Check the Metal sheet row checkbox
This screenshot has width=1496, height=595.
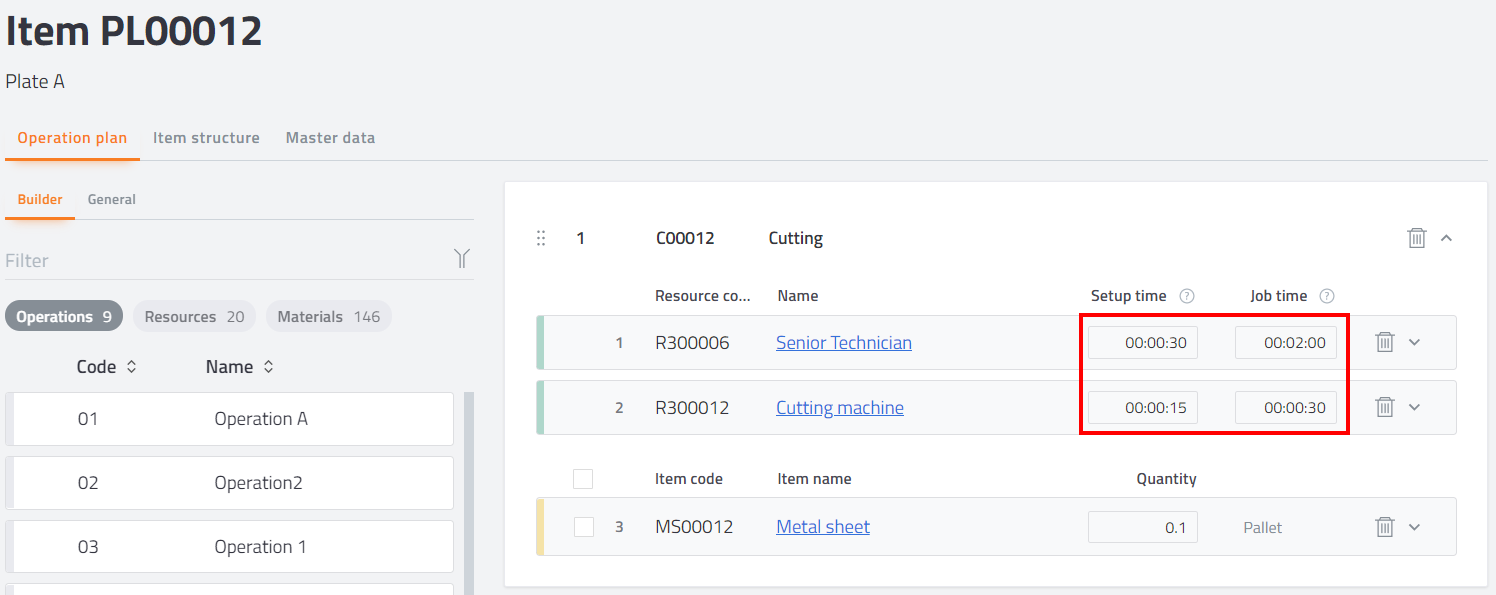click(584, 527)
